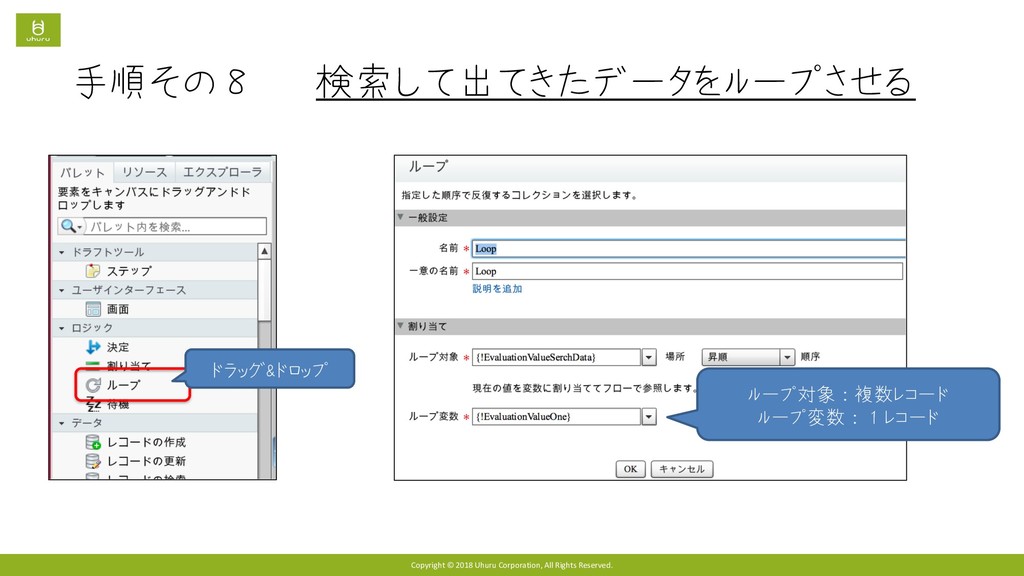This screenshot has height=576, width=1024.
Task: Open the パレット tab
Action: (x=82, y=172)
